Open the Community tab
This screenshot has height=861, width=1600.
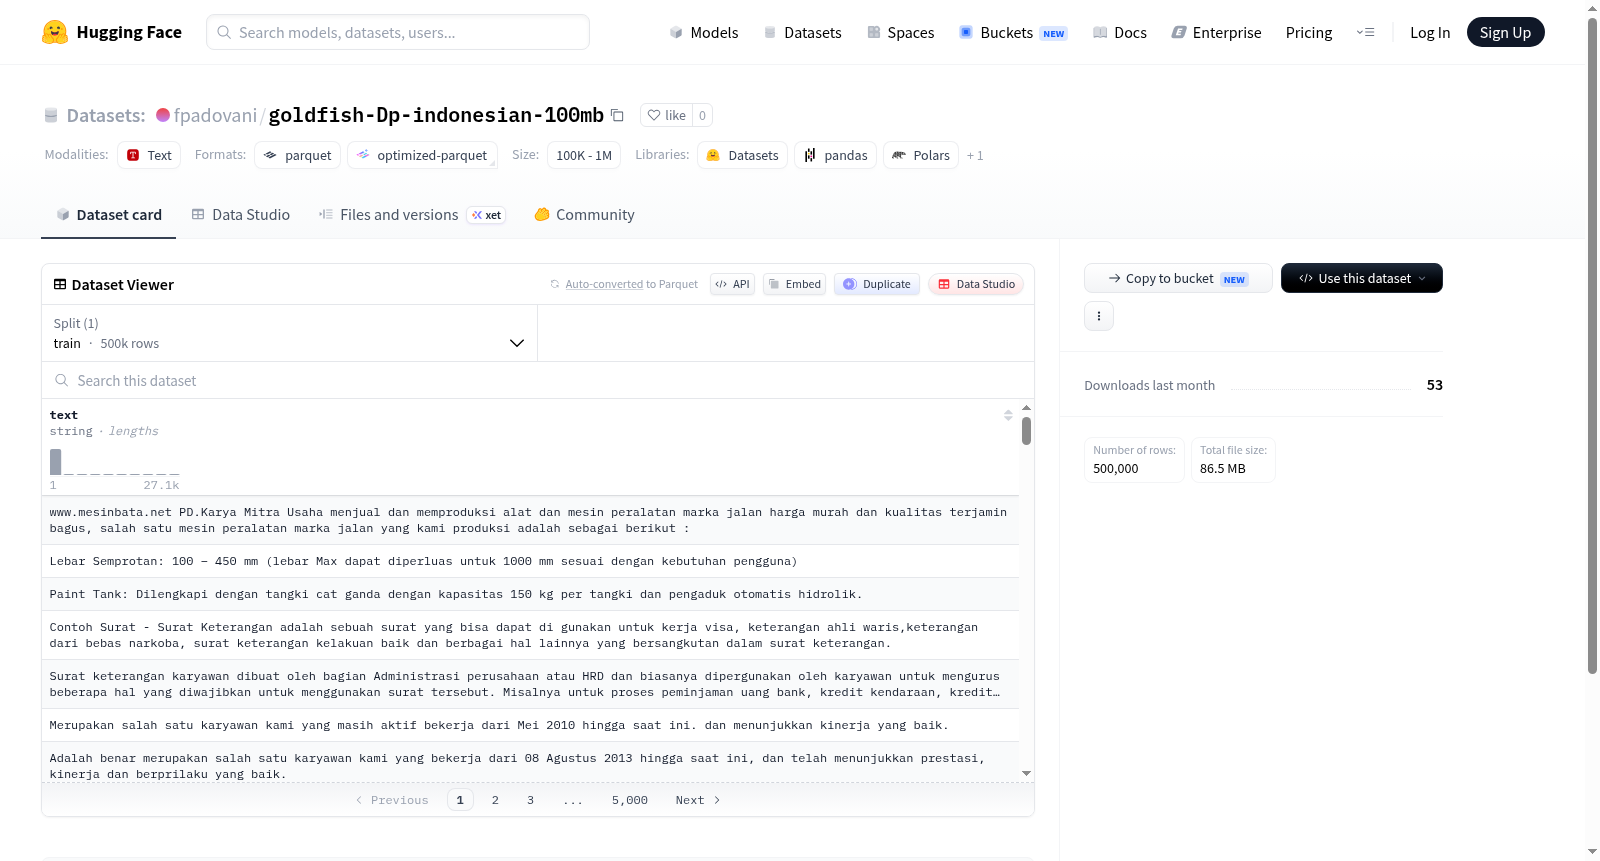point(585,215)
